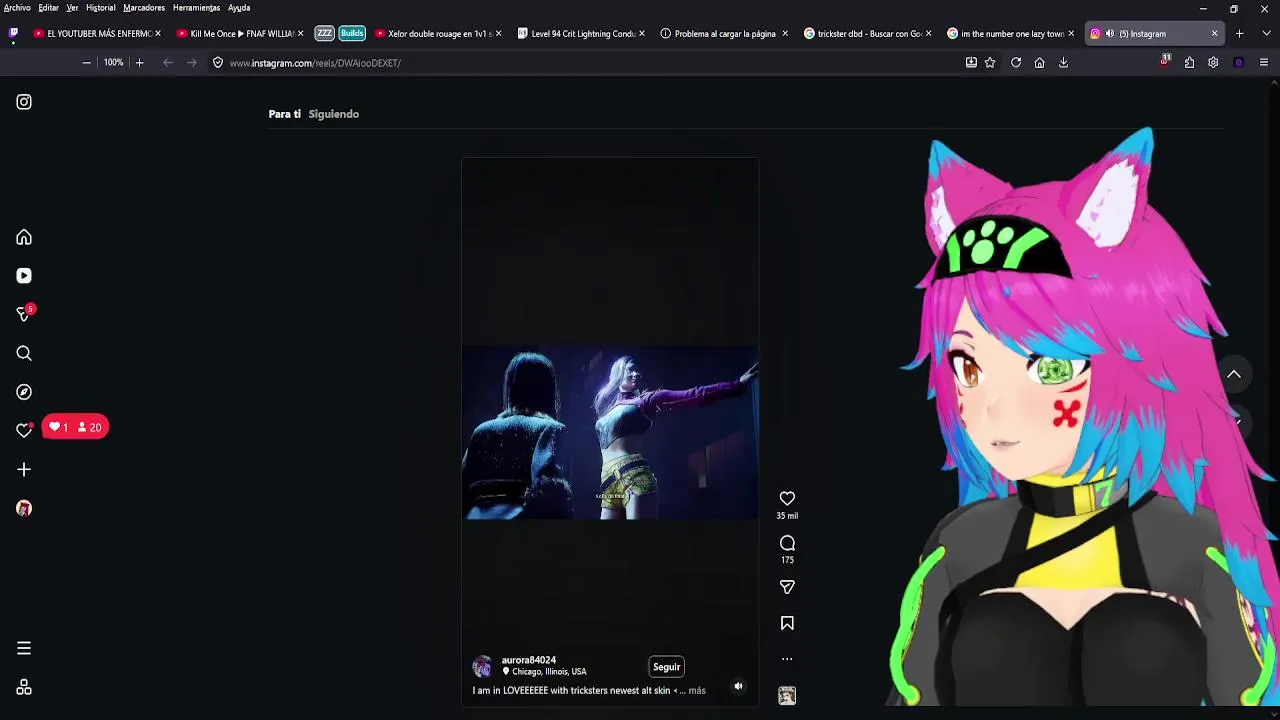Open the reel's comments bubble icon
This screenshot has width=1280, height=720.
tap(787, 543)
